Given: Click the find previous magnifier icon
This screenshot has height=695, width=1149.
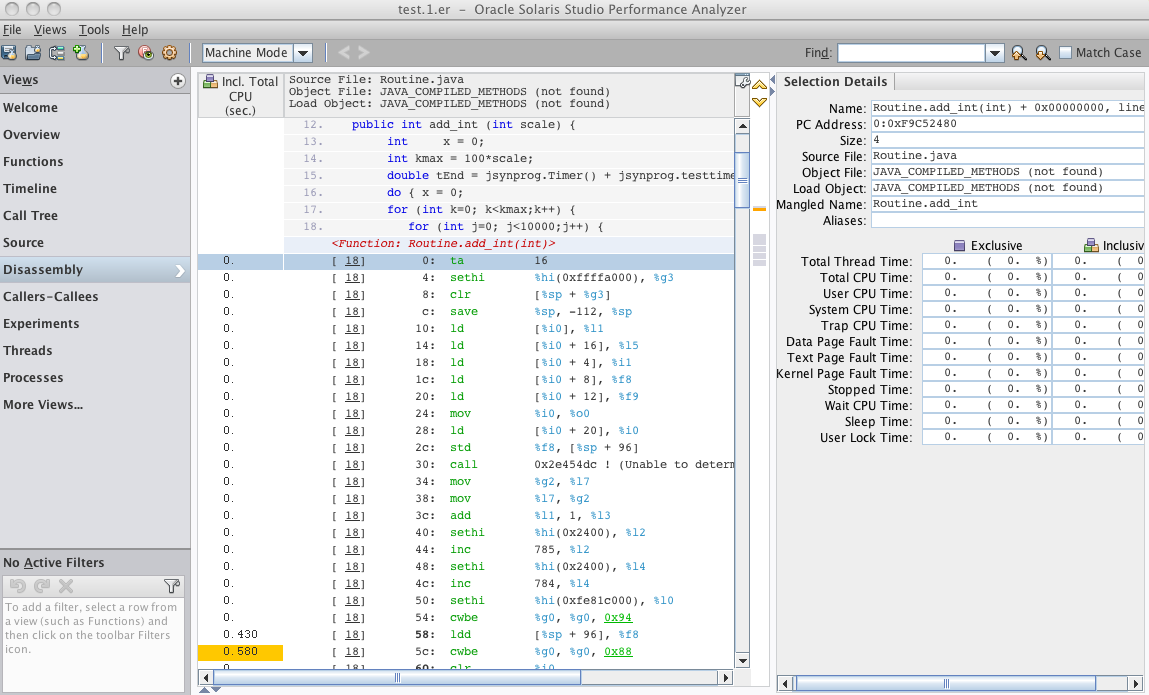Looking at the screenshot, I should coord(1019,53).
